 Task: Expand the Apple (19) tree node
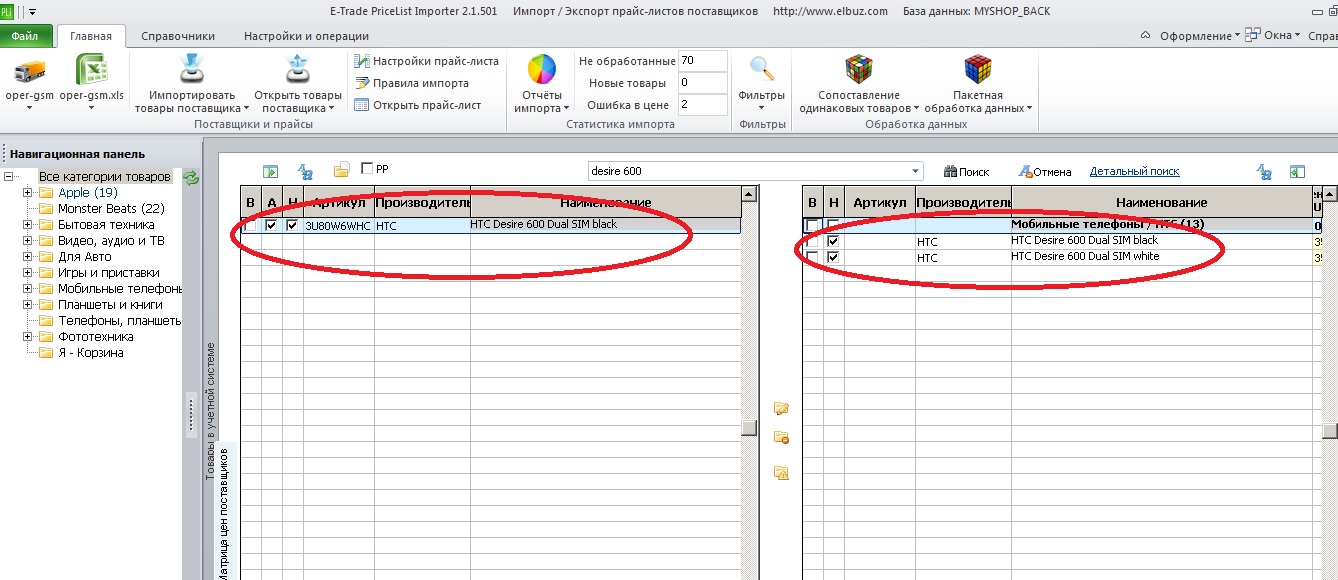pos(28,193)
